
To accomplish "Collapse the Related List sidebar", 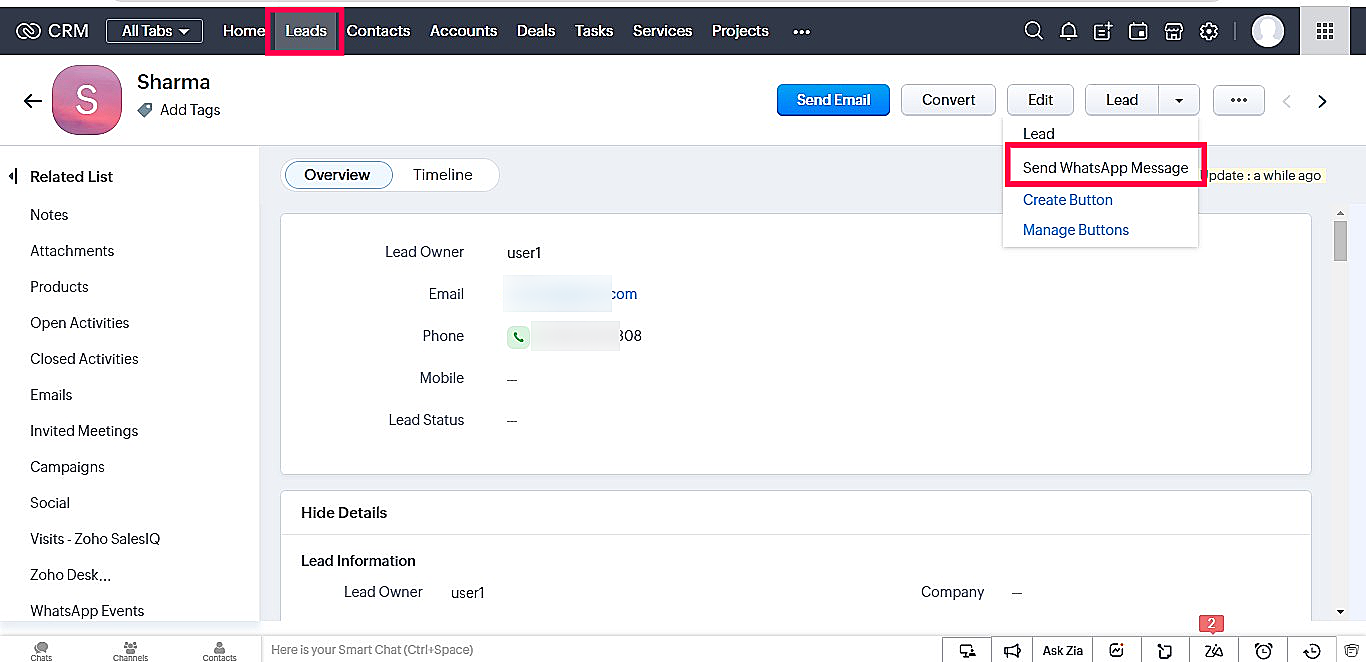I will (13, 177).
